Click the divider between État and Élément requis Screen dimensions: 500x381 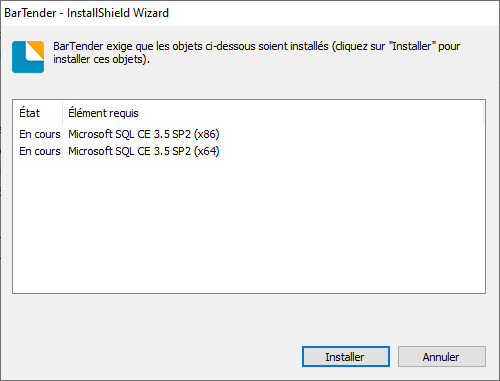click(x=62, y=113)
